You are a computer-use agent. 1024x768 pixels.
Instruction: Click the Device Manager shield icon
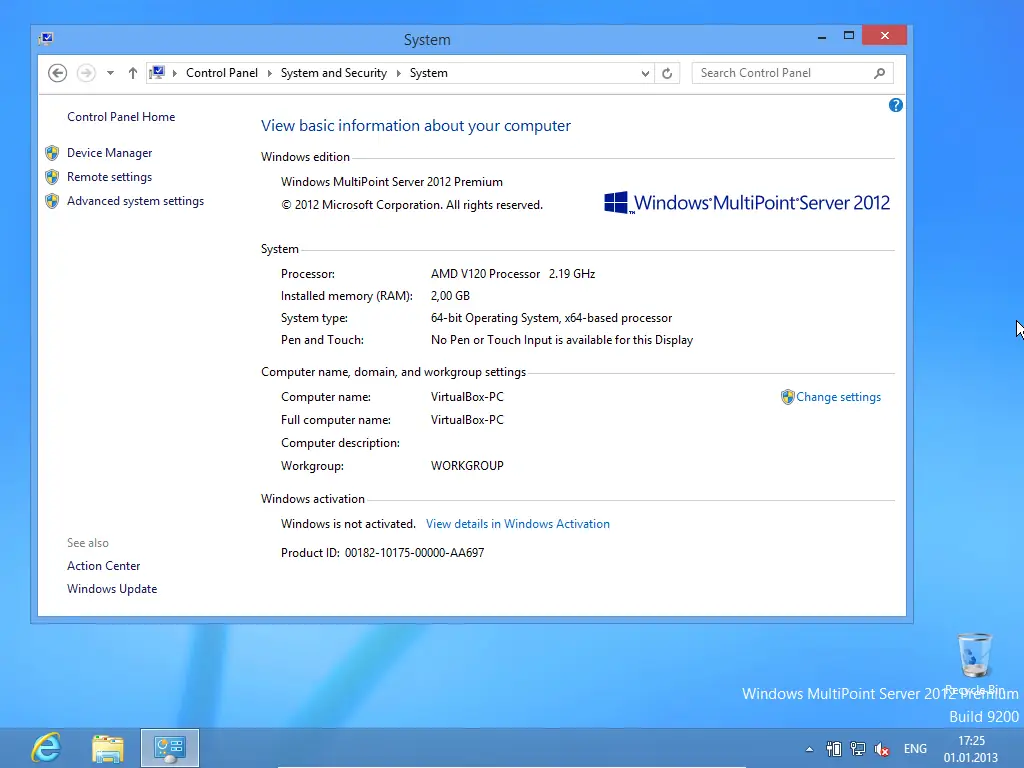[52, 152]
